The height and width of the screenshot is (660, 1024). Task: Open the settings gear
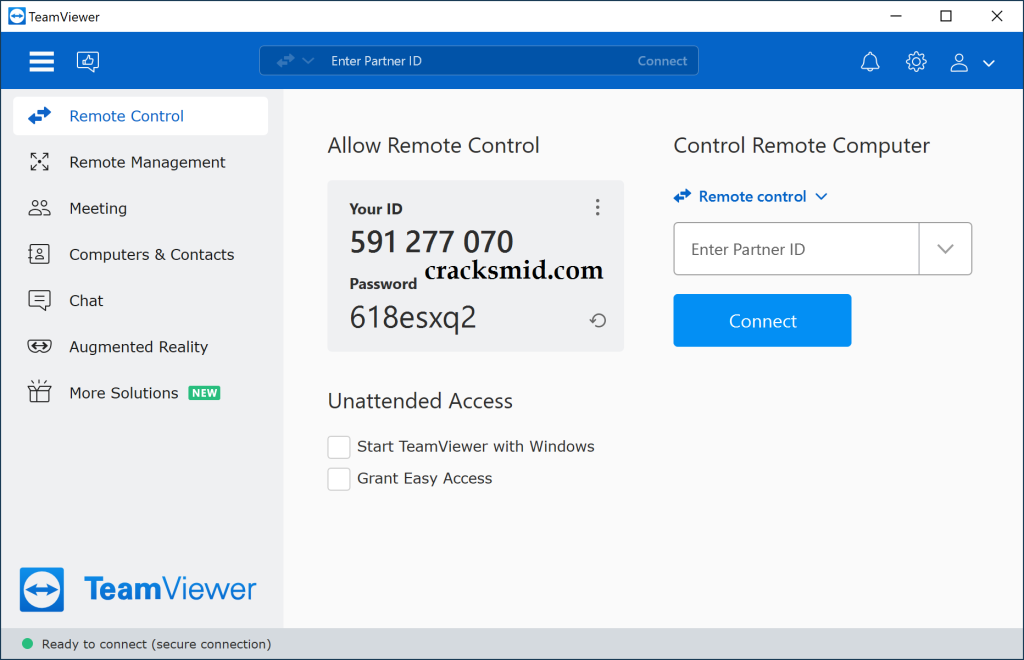click(916, 61)
